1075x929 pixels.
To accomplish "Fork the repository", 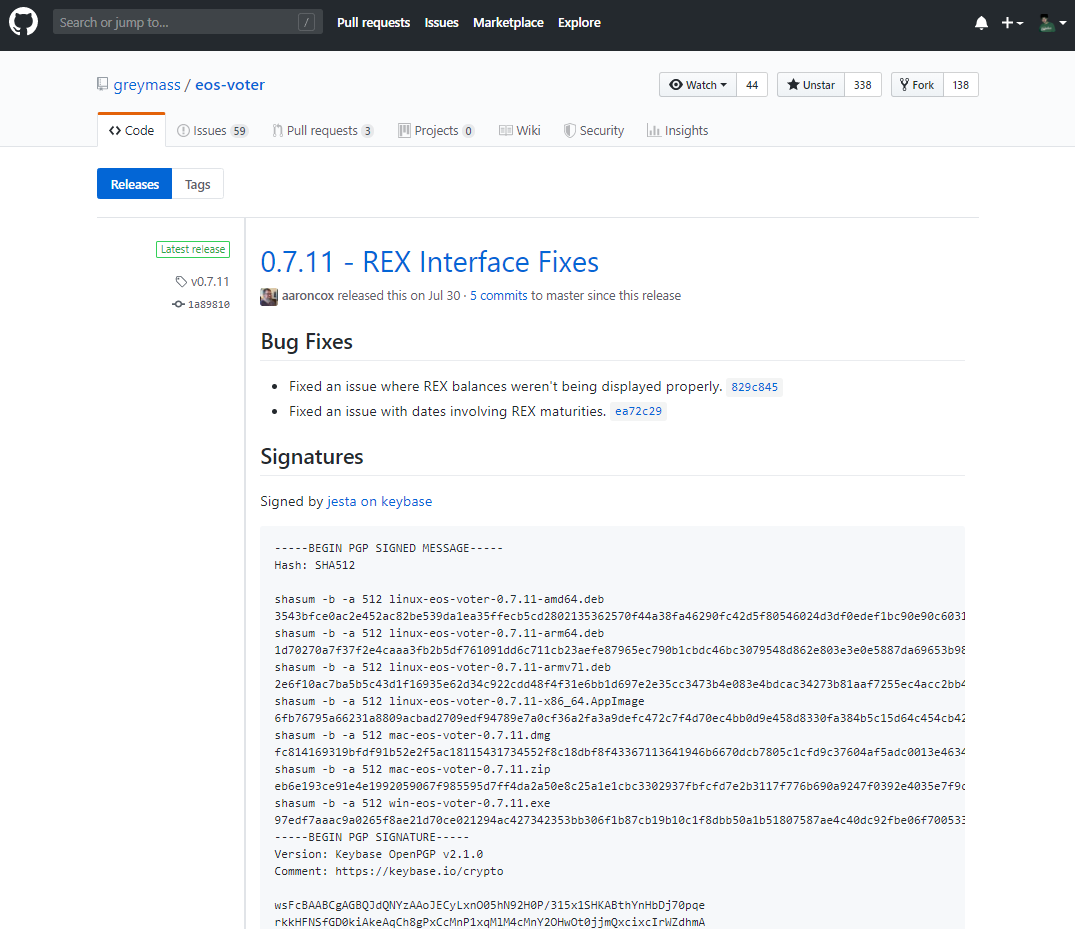I will coord(917,85).
